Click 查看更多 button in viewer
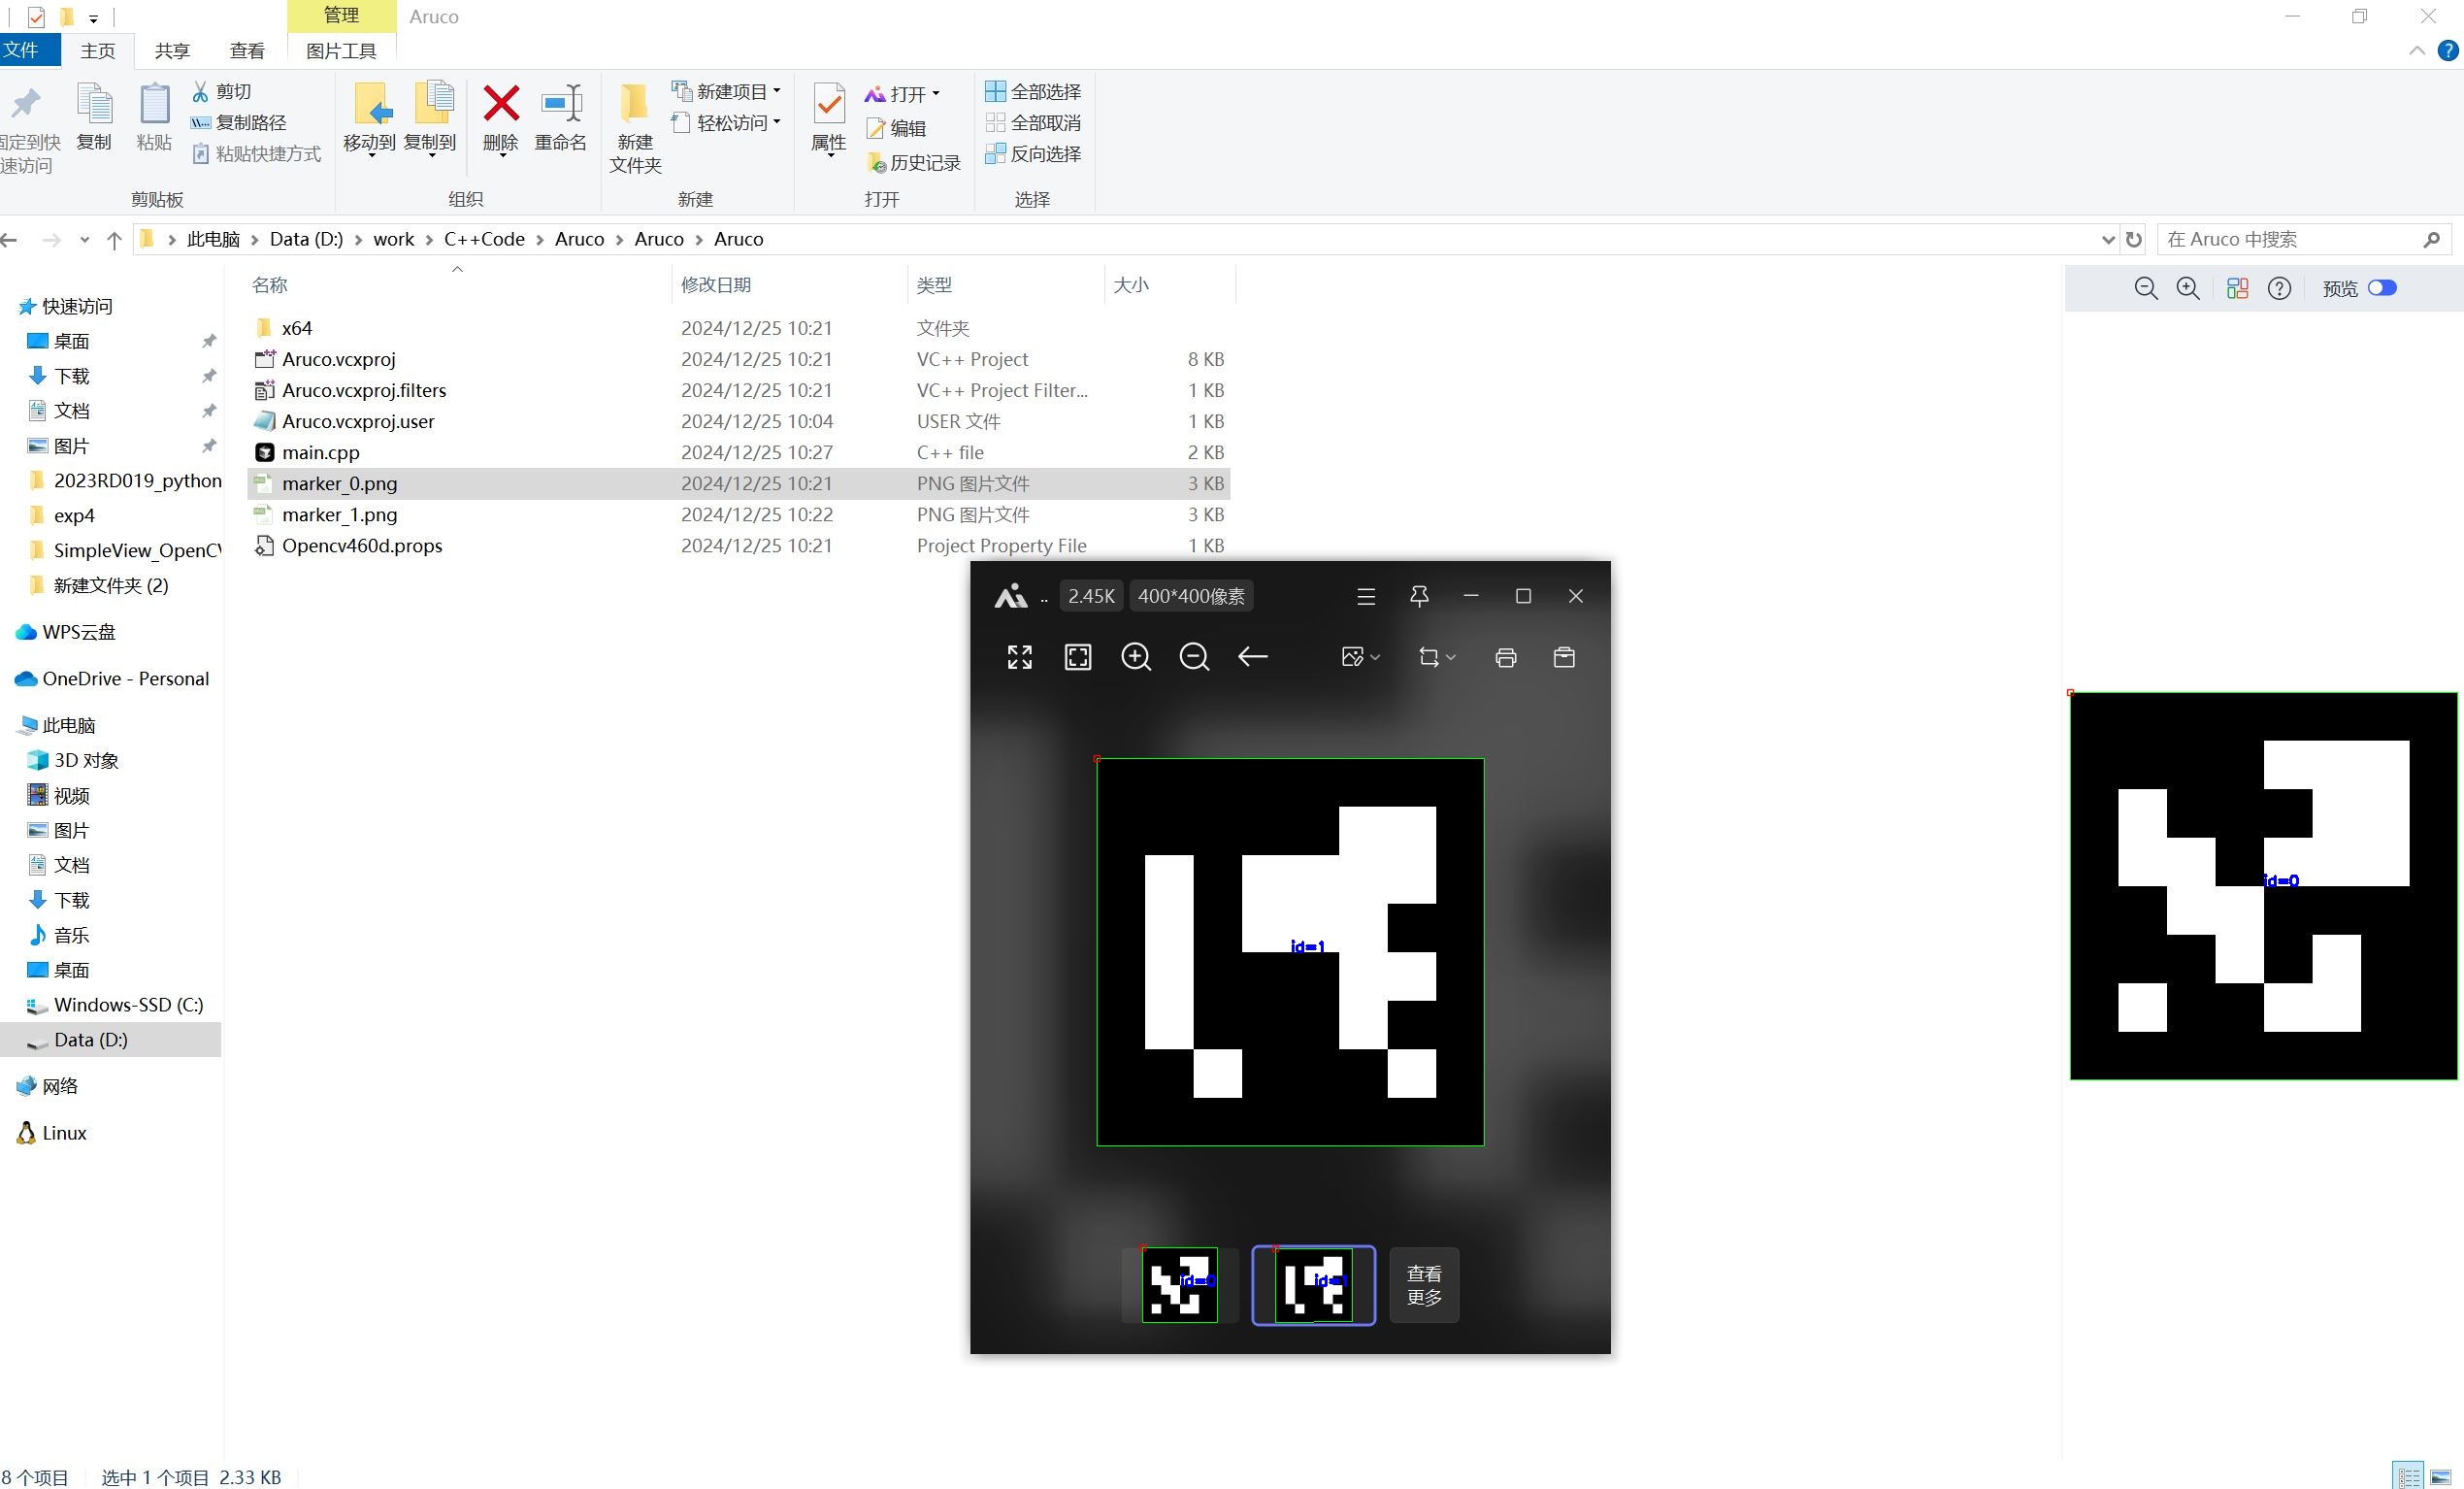 (1424, 1285)
